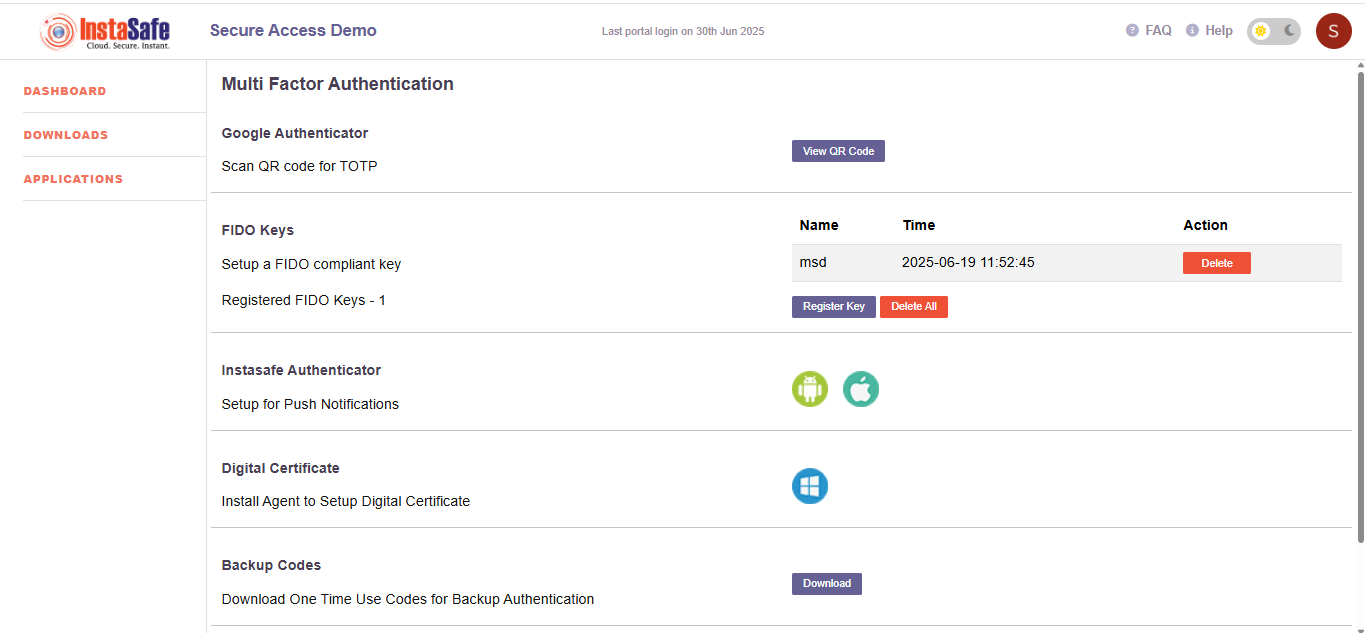Click the msd key name cell
This screenshot has height=633, width=1365.
[x=813, y=263]
